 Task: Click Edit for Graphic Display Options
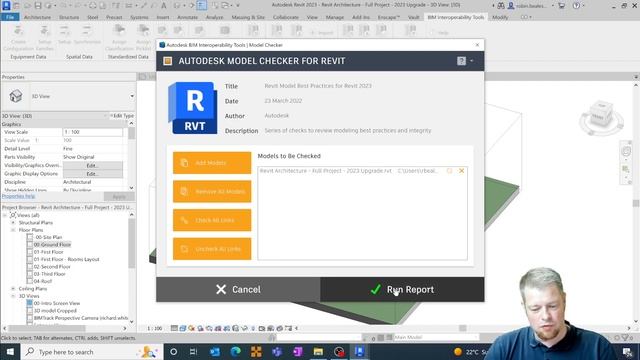click(93, 174)
